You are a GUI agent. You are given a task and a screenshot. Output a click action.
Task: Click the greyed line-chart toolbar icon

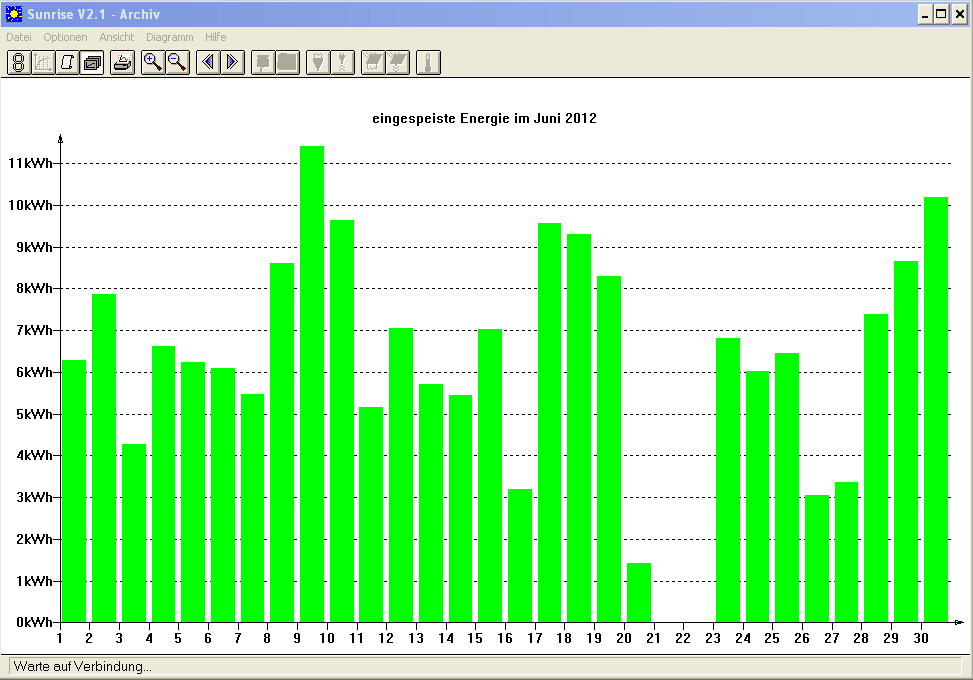click(43, 62)
